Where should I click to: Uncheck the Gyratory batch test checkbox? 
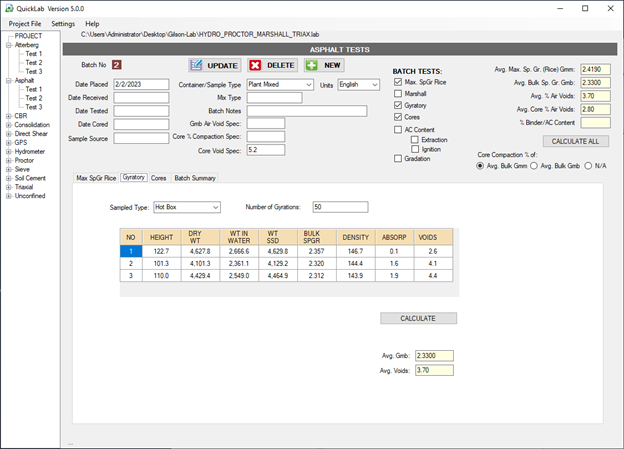point(398,105)
